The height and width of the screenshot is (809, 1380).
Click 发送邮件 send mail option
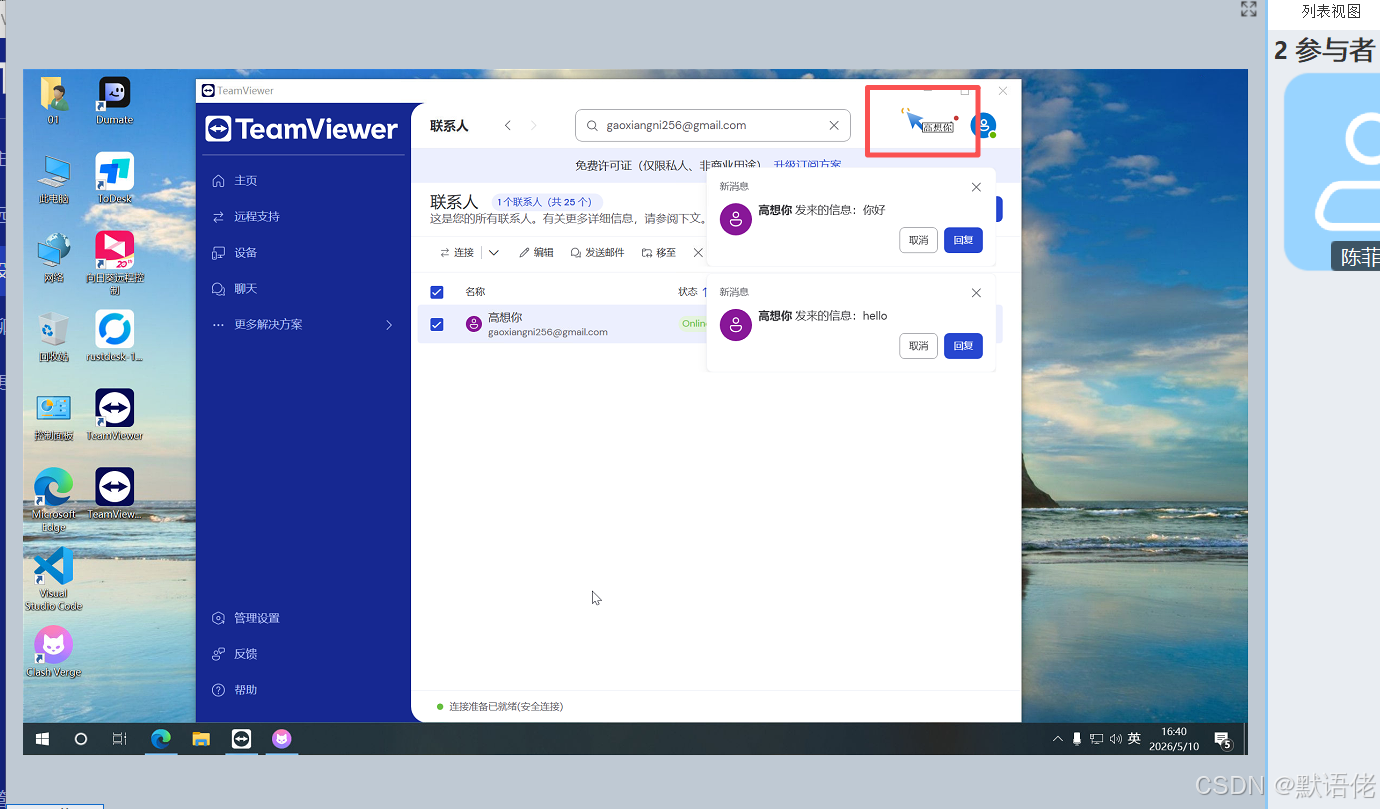pyautogui.click(x=597, y=253)
